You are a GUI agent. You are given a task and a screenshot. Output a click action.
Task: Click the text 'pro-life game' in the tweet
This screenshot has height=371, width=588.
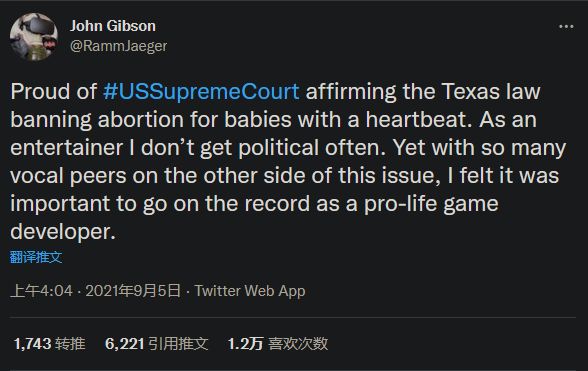coord(431,204)
